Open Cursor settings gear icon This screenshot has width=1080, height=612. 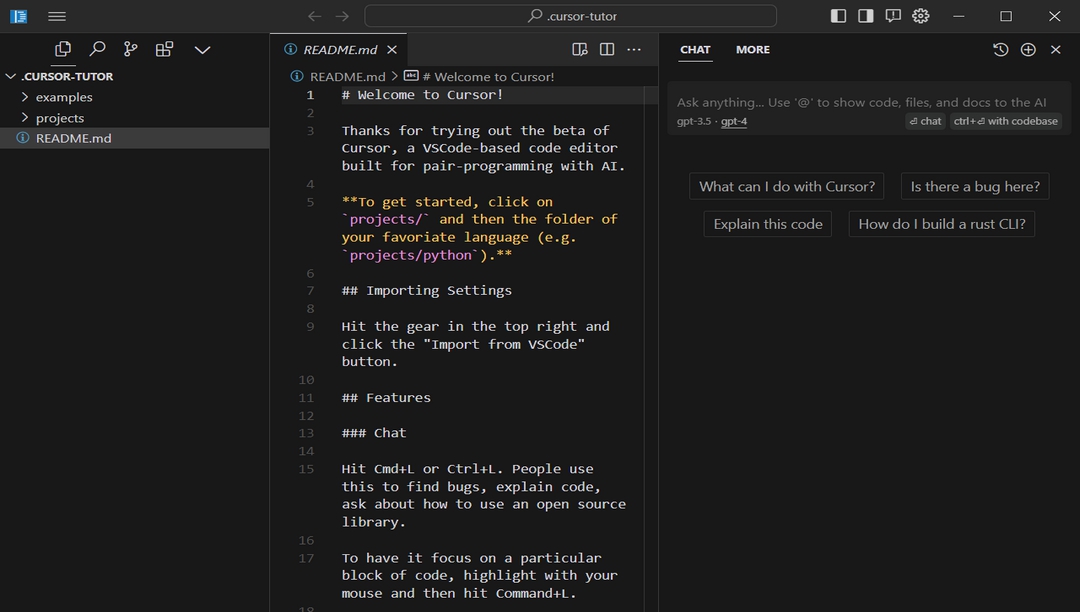point(921,16)
